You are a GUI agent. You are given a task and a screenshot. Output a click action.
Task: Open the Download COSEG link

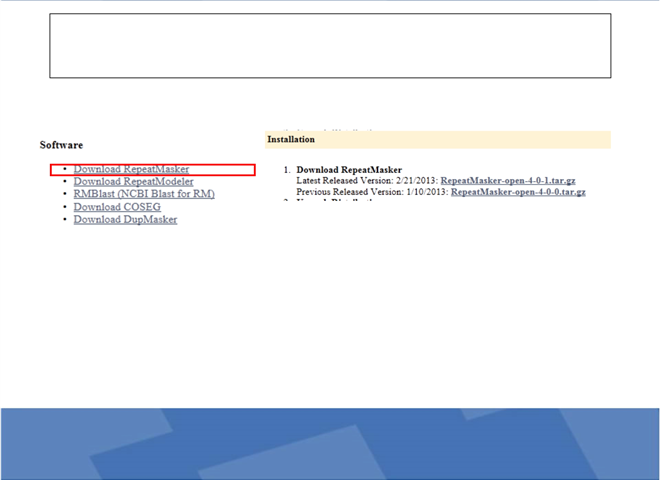click(x=117, y=207)
